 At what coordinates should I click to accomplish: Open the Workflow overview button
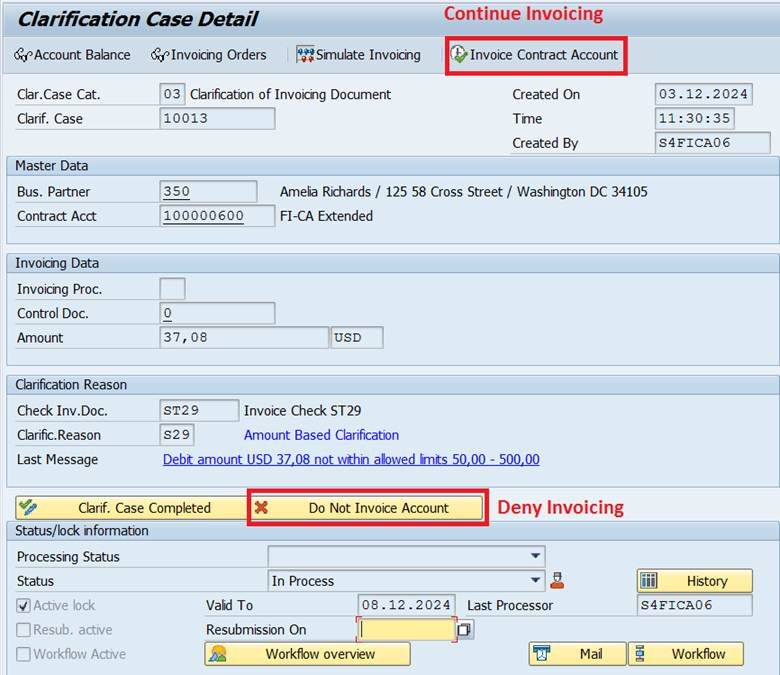click(308, 654)
